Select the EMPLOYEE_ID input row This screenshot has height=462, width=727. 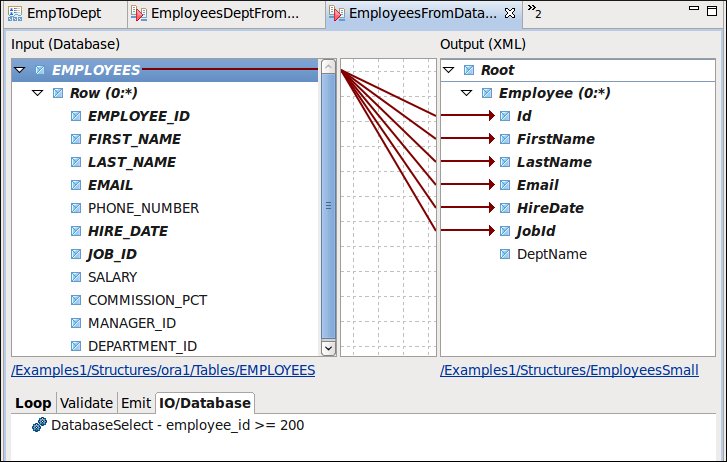pyautogui.click(x=139, y=116)
